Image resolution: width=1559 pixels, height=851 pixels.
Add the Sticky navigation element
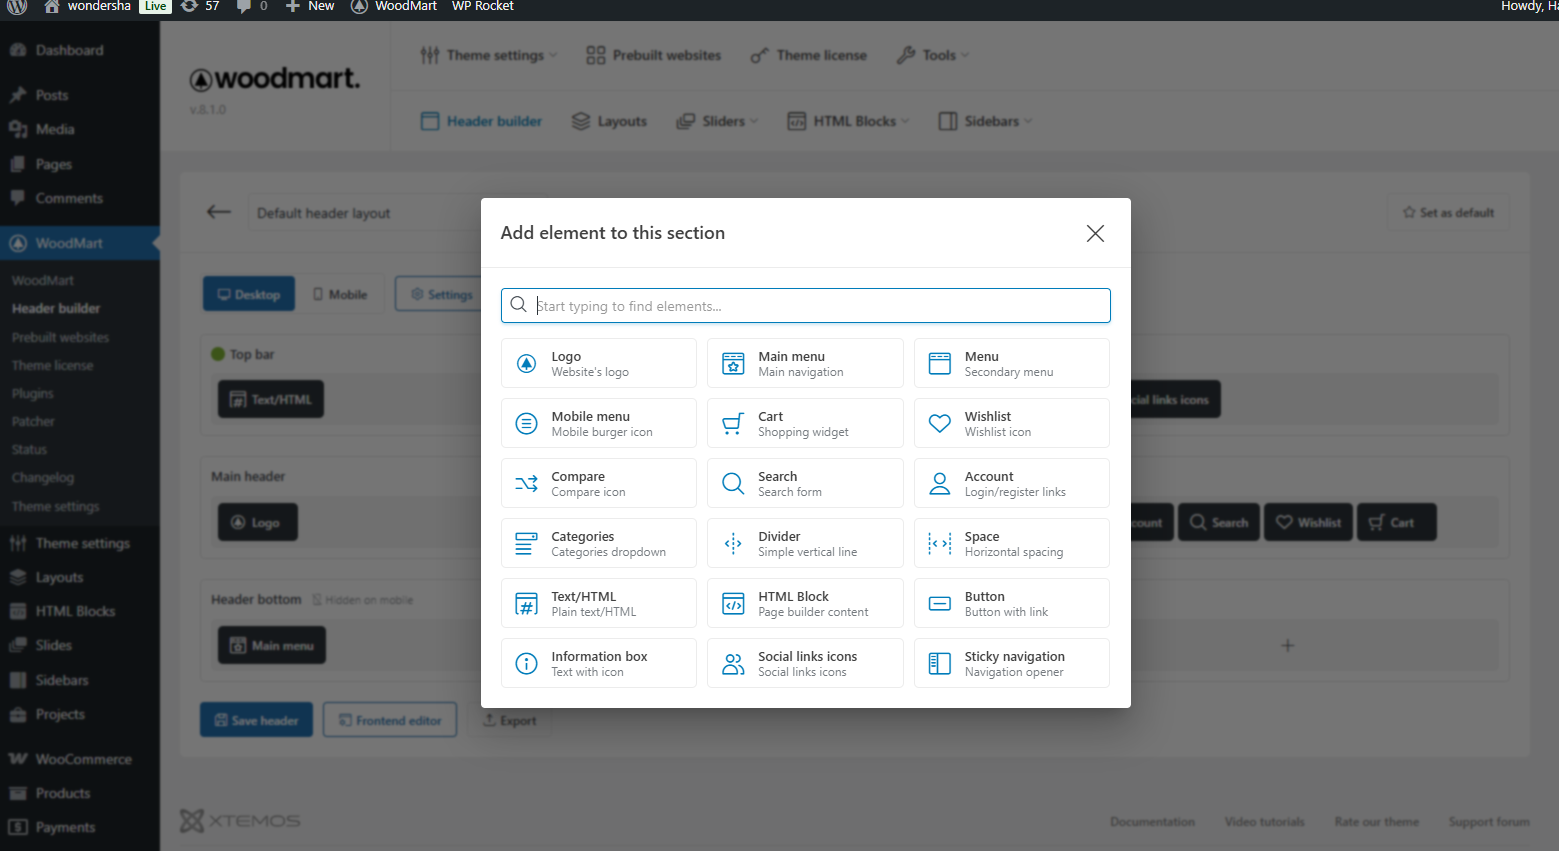pos(1011,663)
